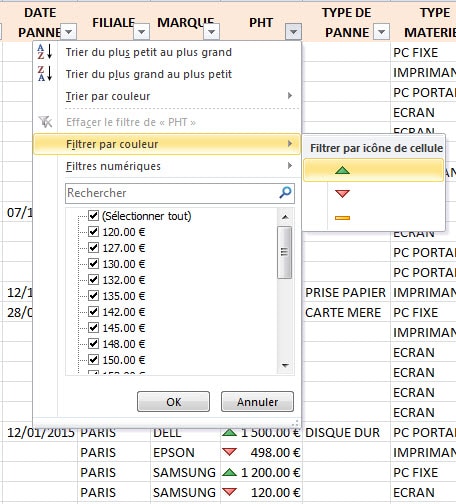Open the DATE PANNE filter dropdown
456x504 pixels.
click(x=69, y=32)
